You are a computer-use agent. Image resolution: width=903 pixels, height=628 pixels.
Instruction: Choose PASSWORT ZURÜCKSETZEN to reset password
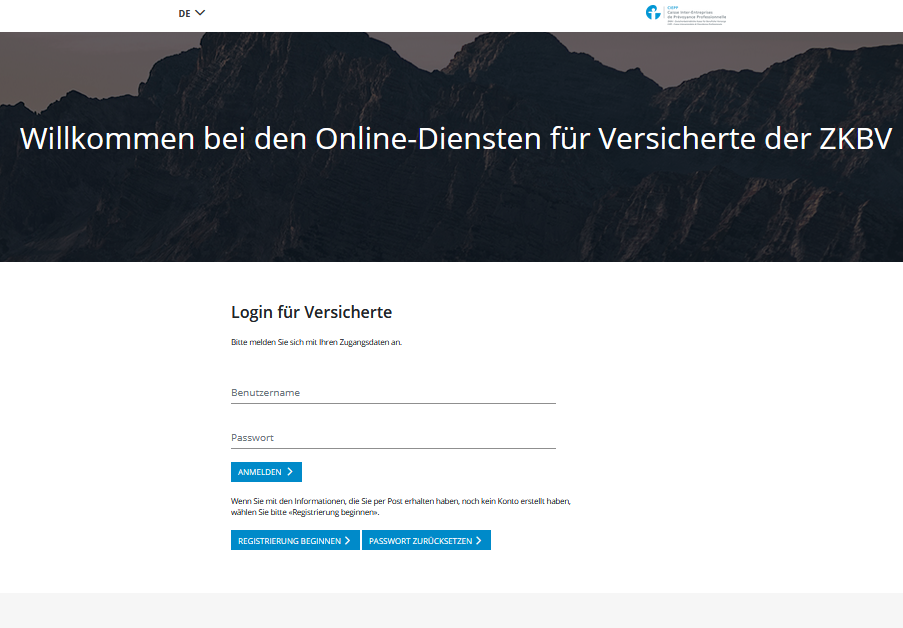click(x=426, y=541)
